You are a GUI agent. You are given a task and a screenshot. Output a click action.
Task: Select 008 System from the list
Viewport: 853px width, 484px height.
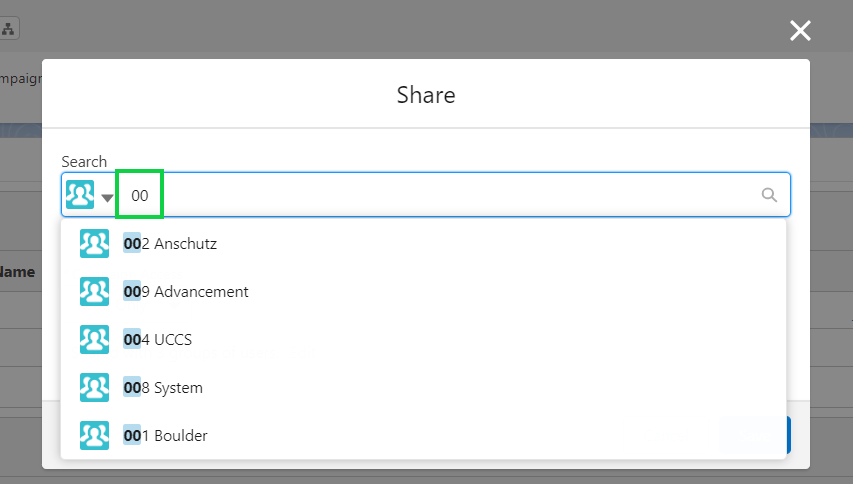[423, 387]
